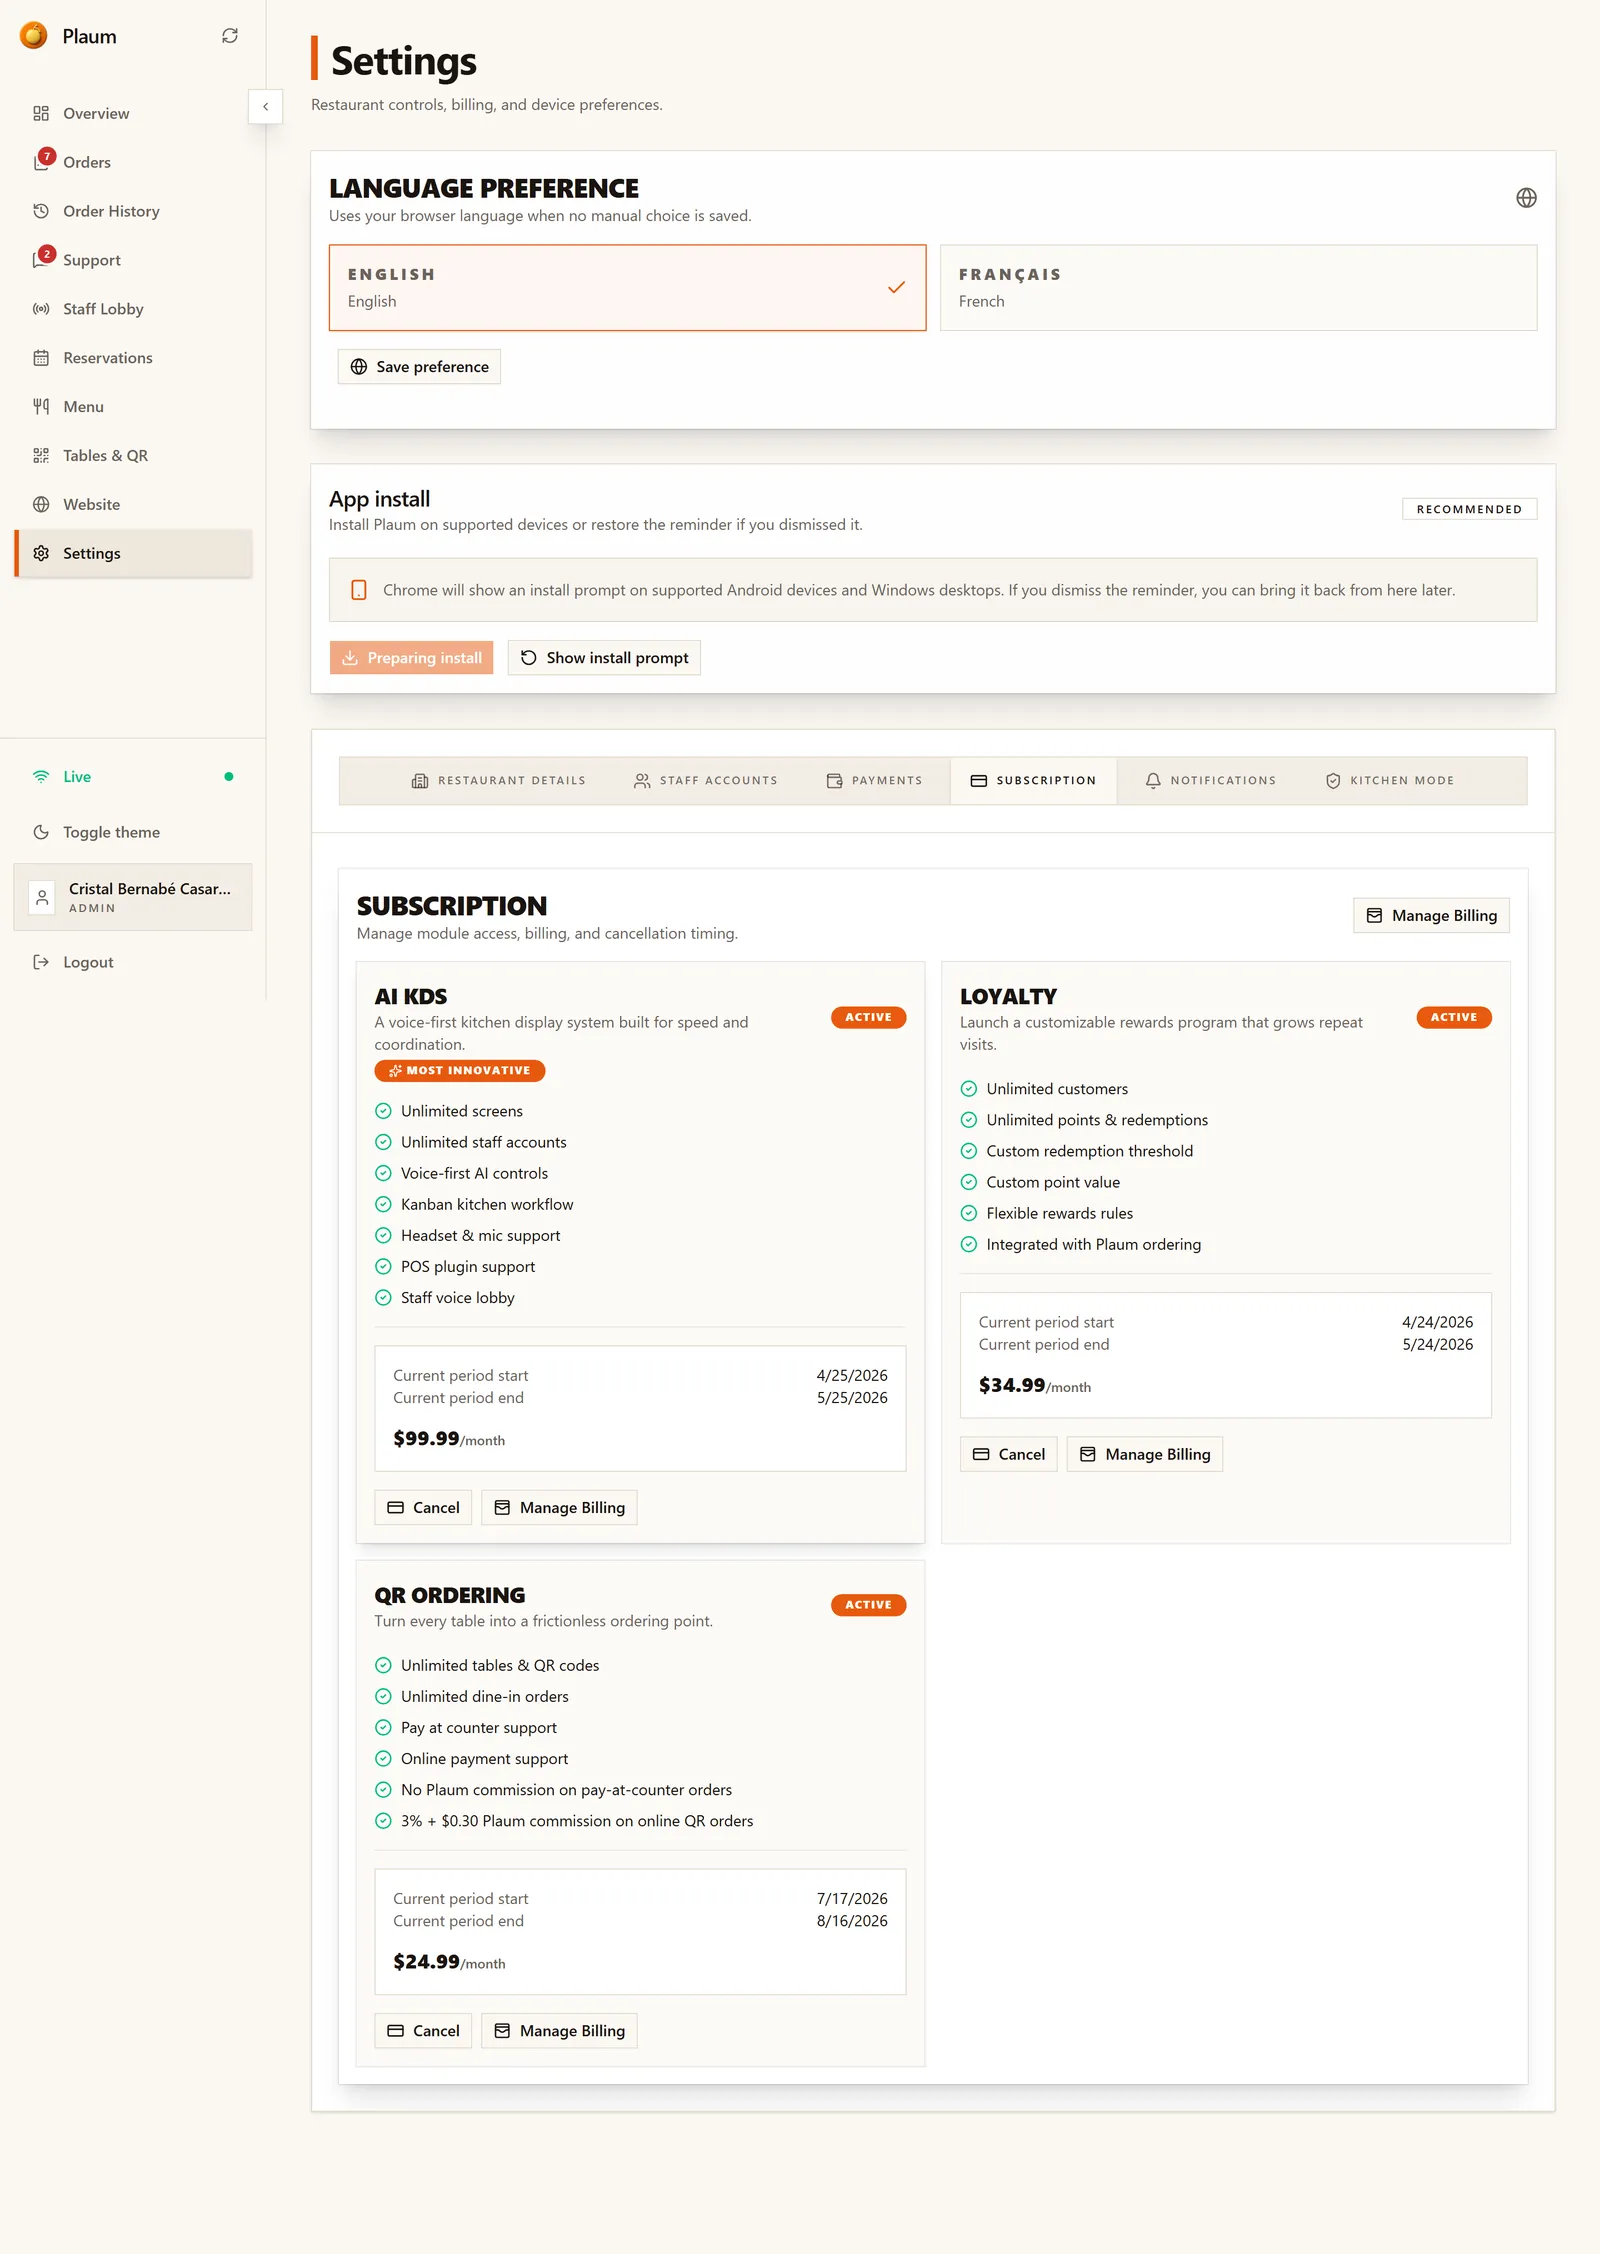Click the $99.99/month price
The height and width of the screenshot is (2254, 1600).
(x=449, y=1439)
